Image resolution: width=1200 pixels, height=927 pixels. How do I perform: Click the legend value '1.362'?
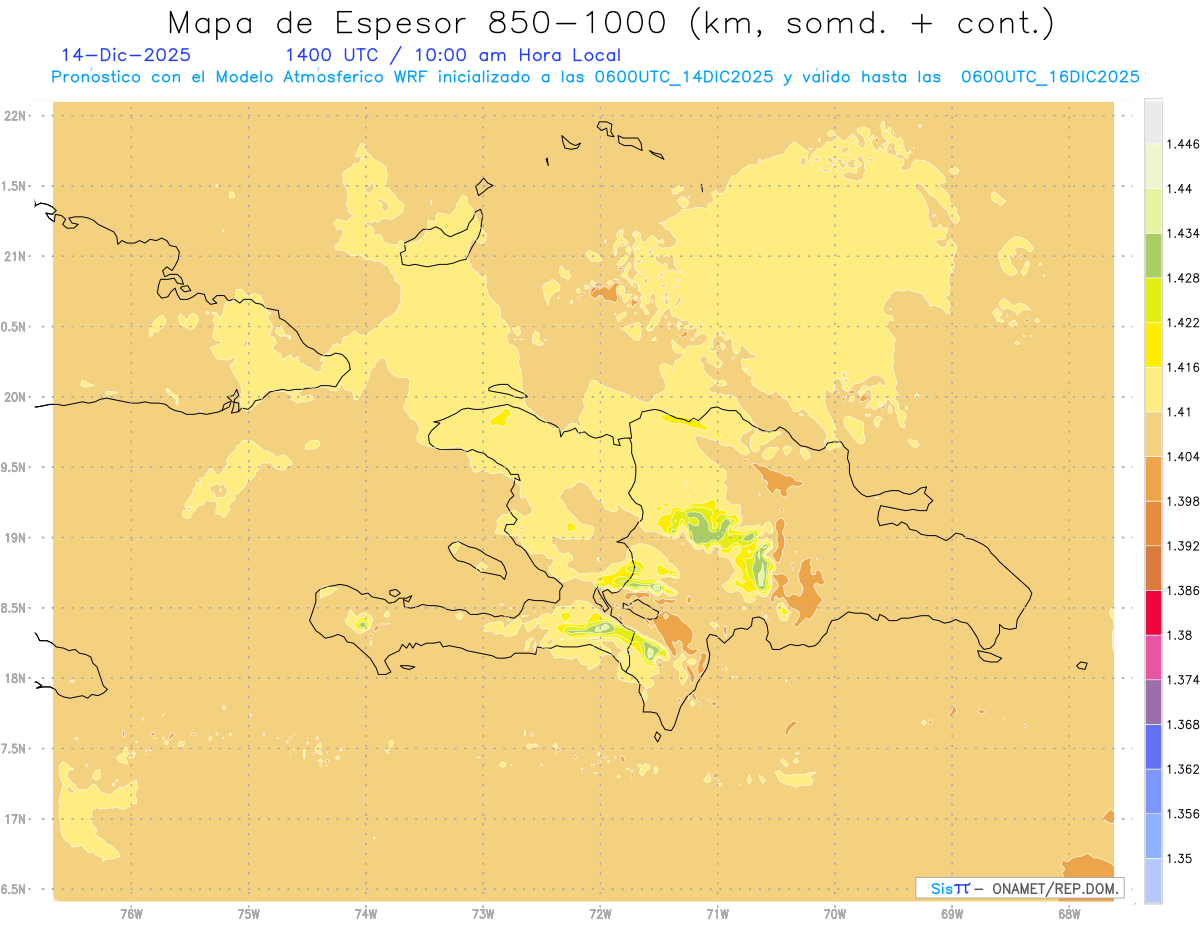(x=1182, y=769)
